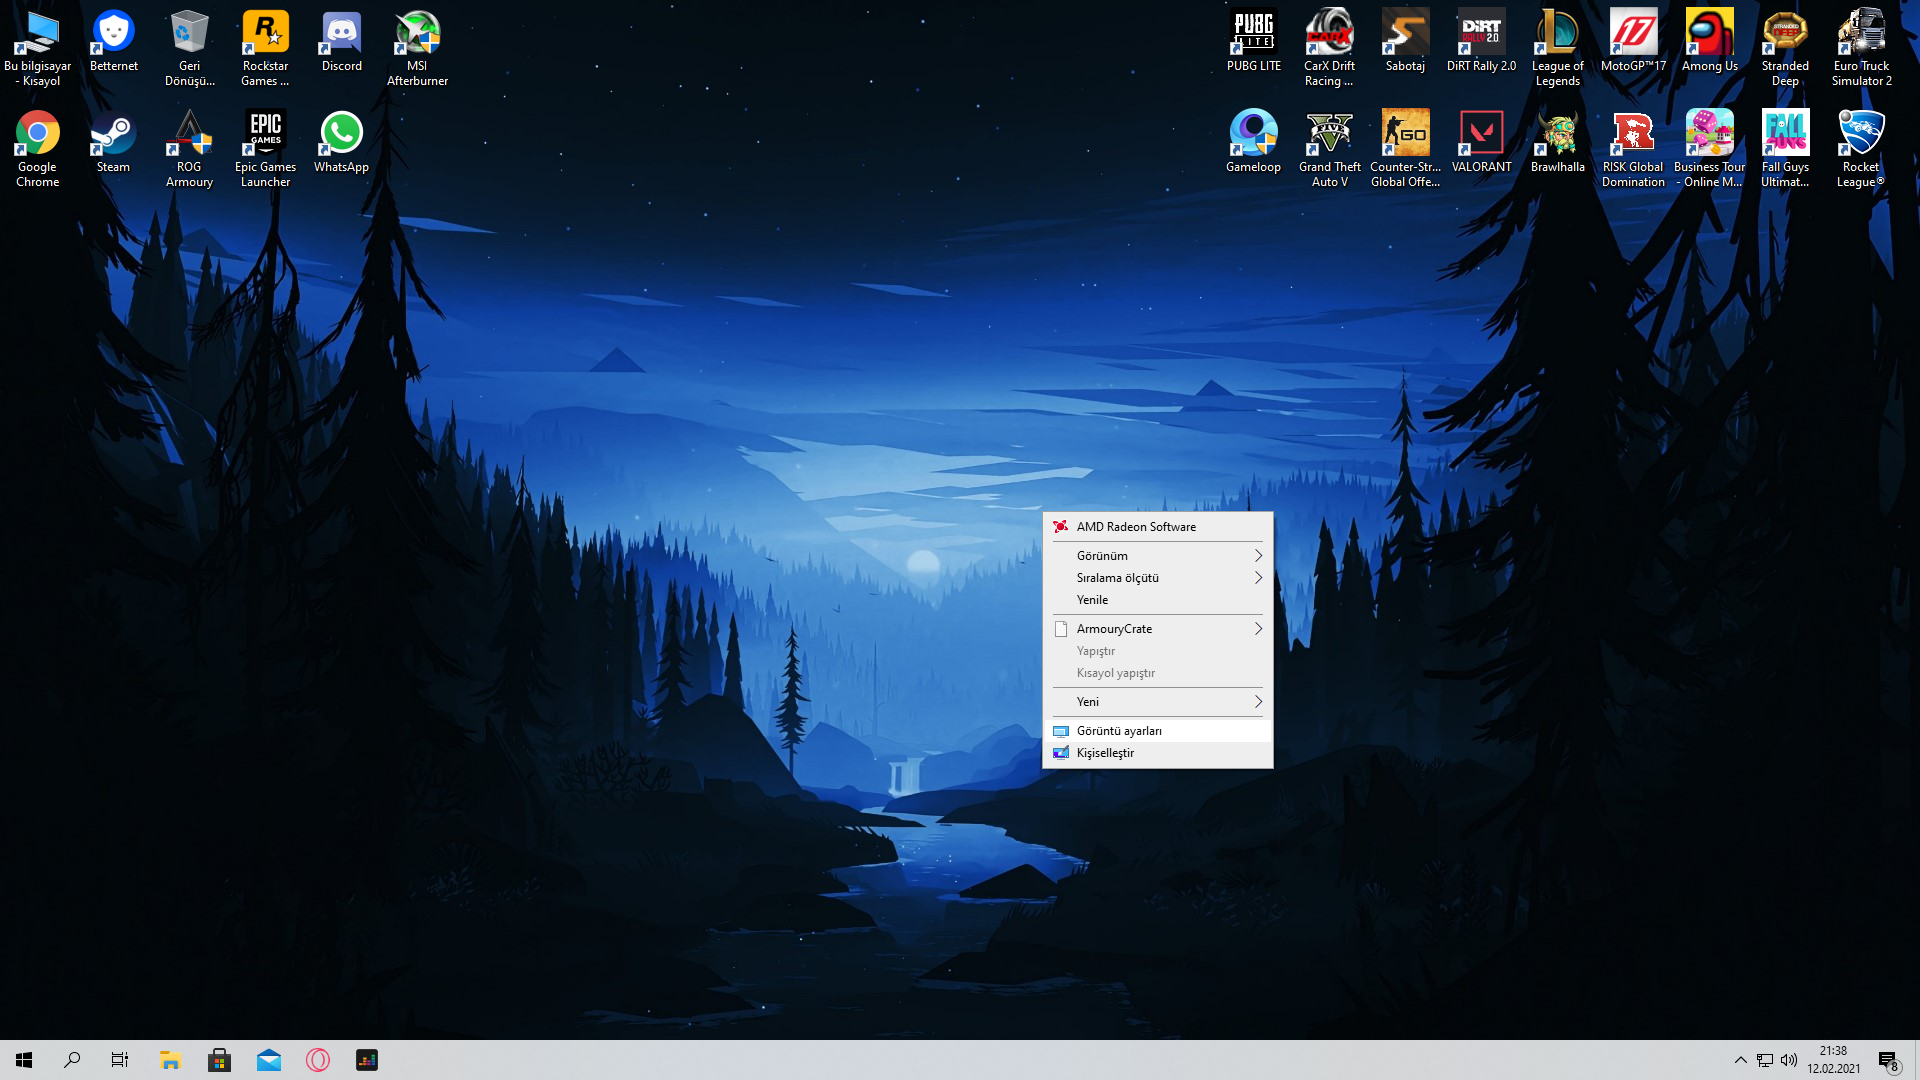Select the Steam desktop icon
The image size is (1920, 1080).
114,142
